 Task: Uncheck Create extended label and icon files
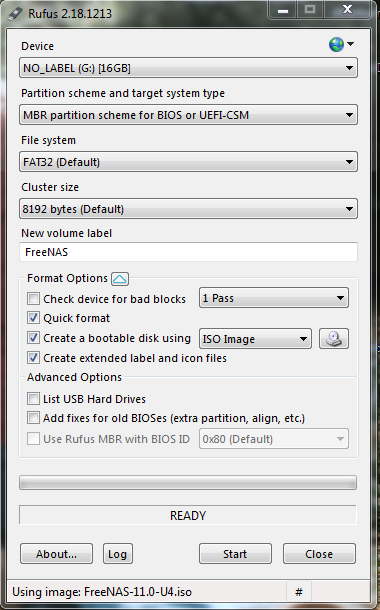click(x=33, y=358)
